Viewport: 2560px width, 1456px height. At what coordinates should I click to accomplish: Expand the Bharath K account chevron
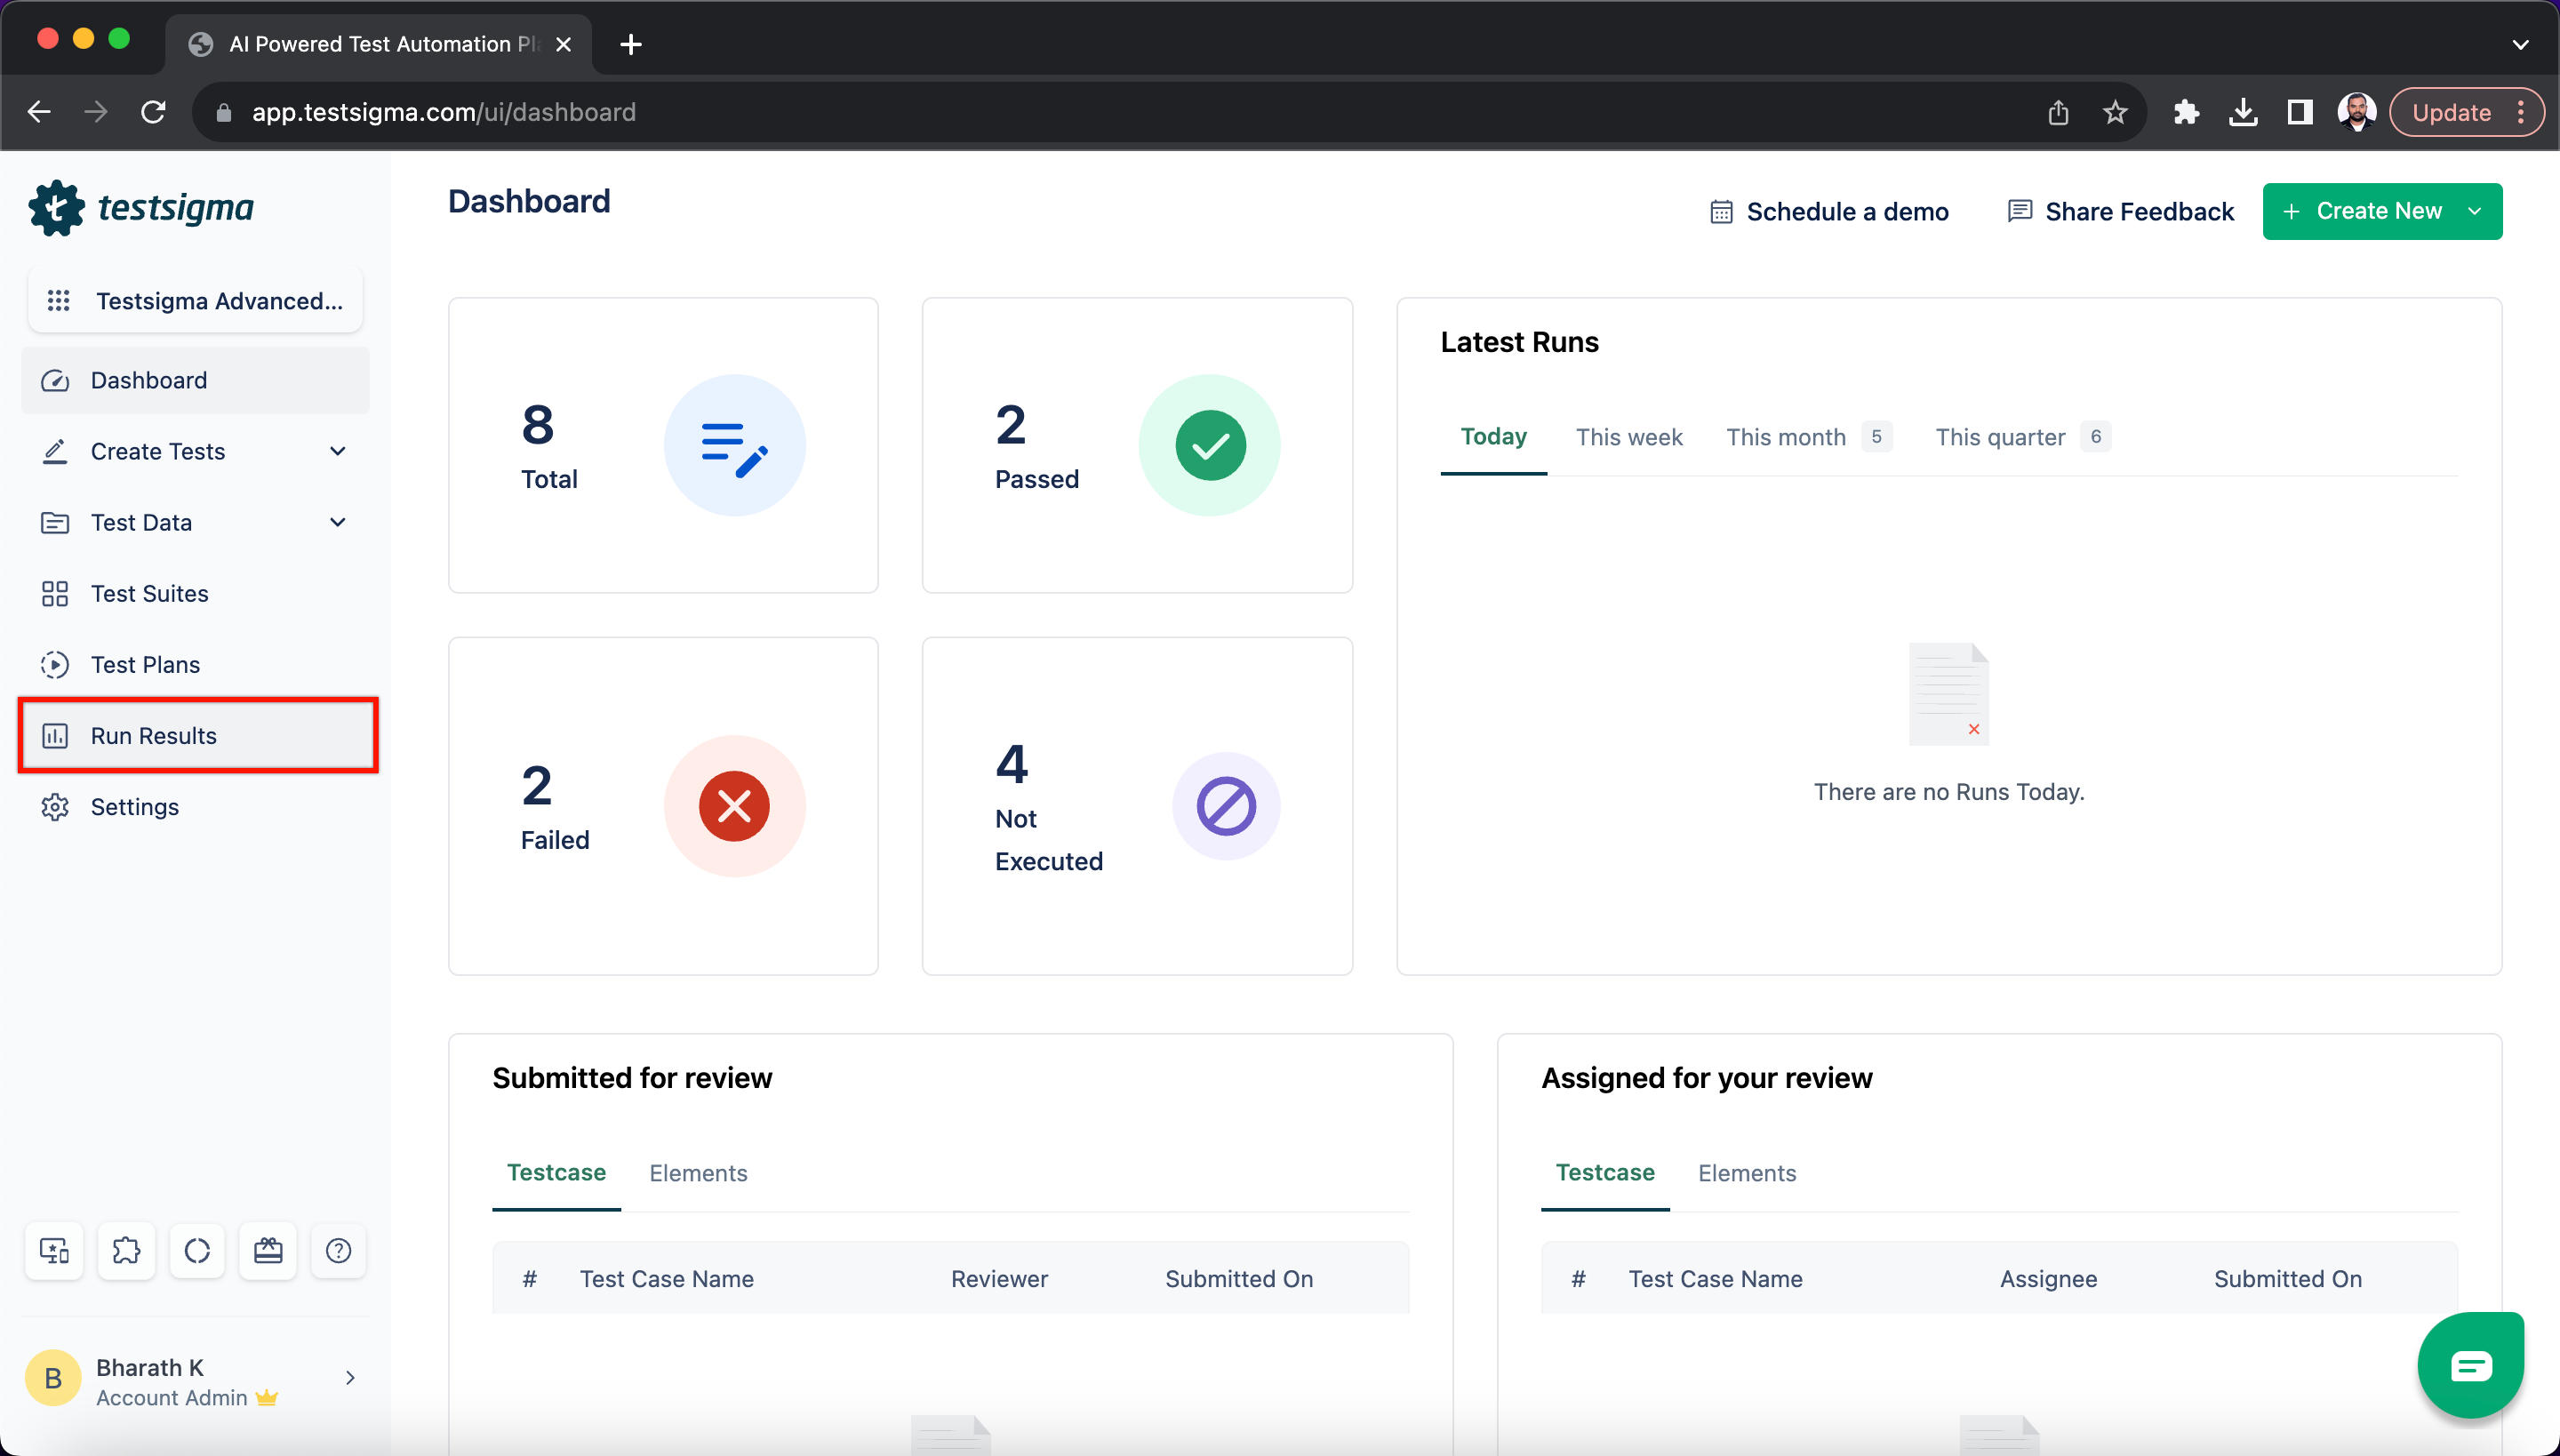(x=350, y=1378)
